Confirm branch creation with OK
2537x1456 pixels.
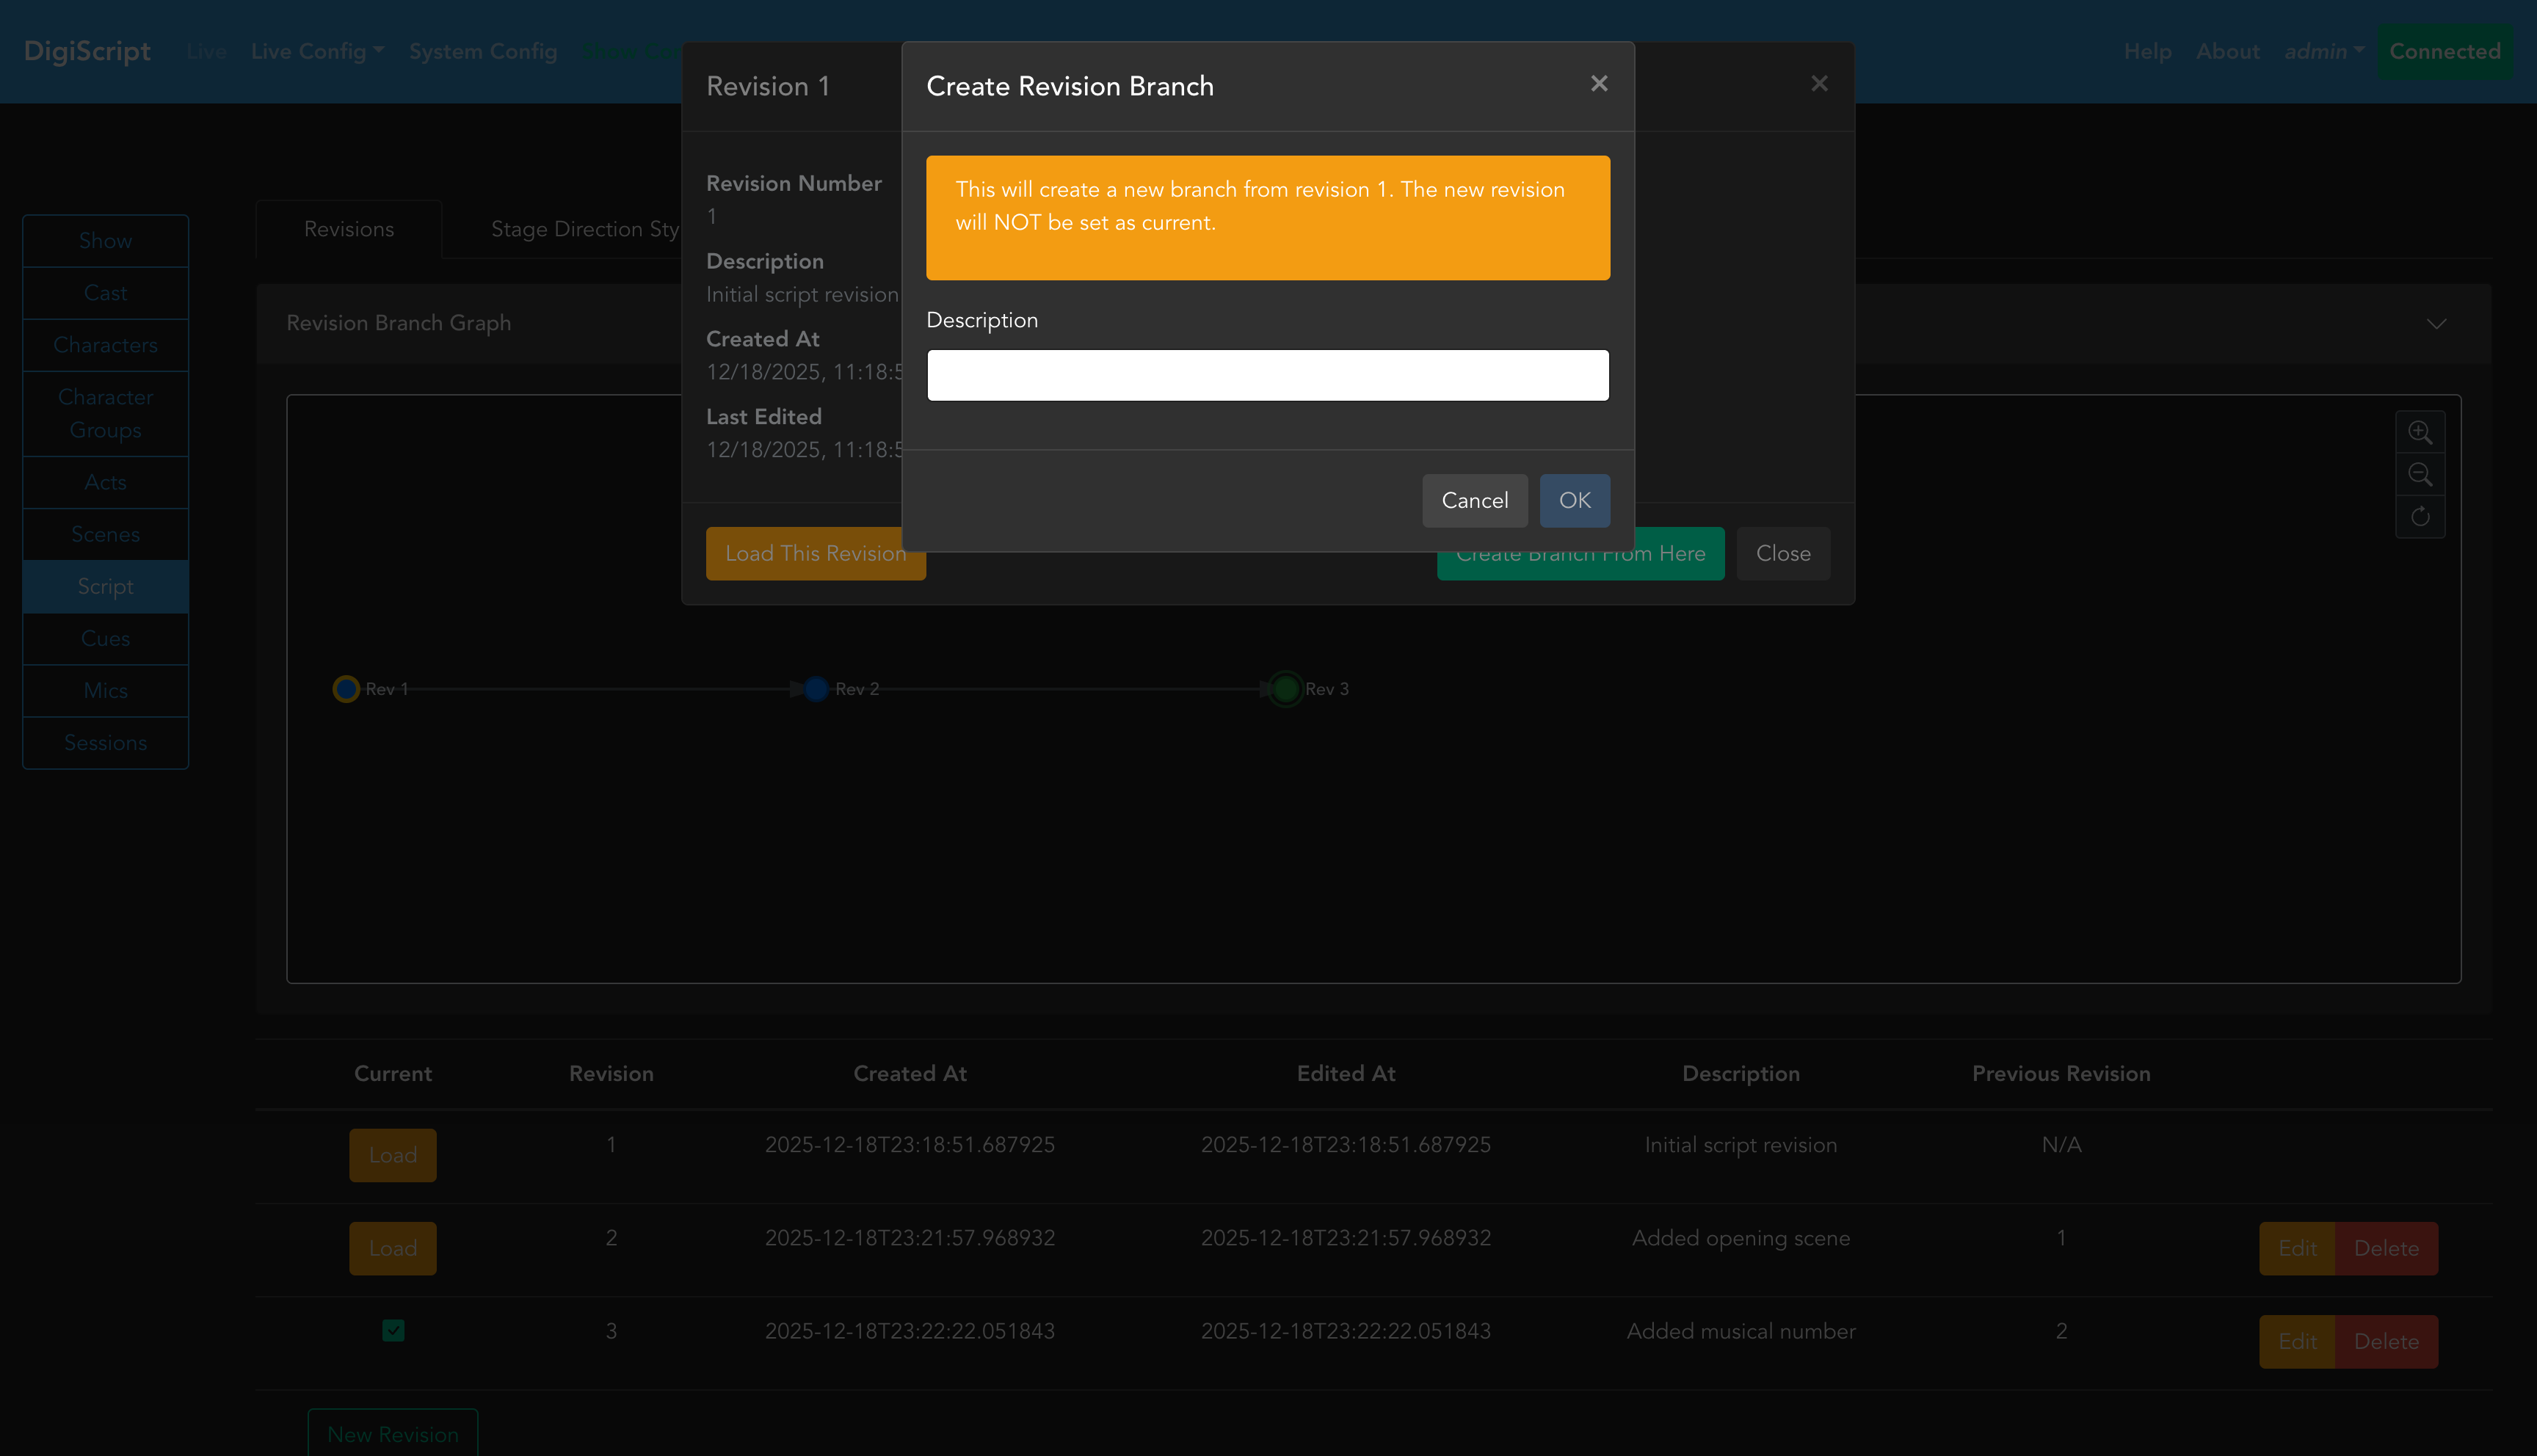coord(1574,500)
